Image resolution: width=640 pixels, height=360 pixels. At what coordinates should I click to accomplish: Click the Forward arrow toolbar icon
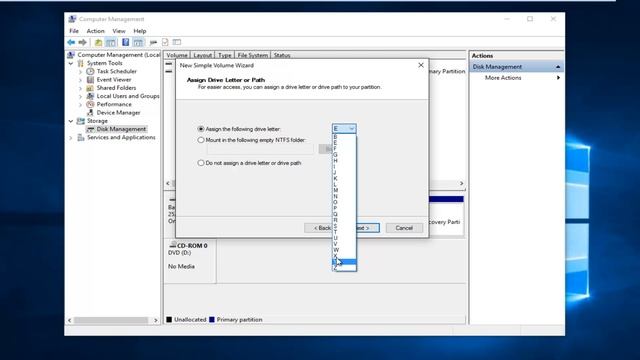(x=82, y=42)
